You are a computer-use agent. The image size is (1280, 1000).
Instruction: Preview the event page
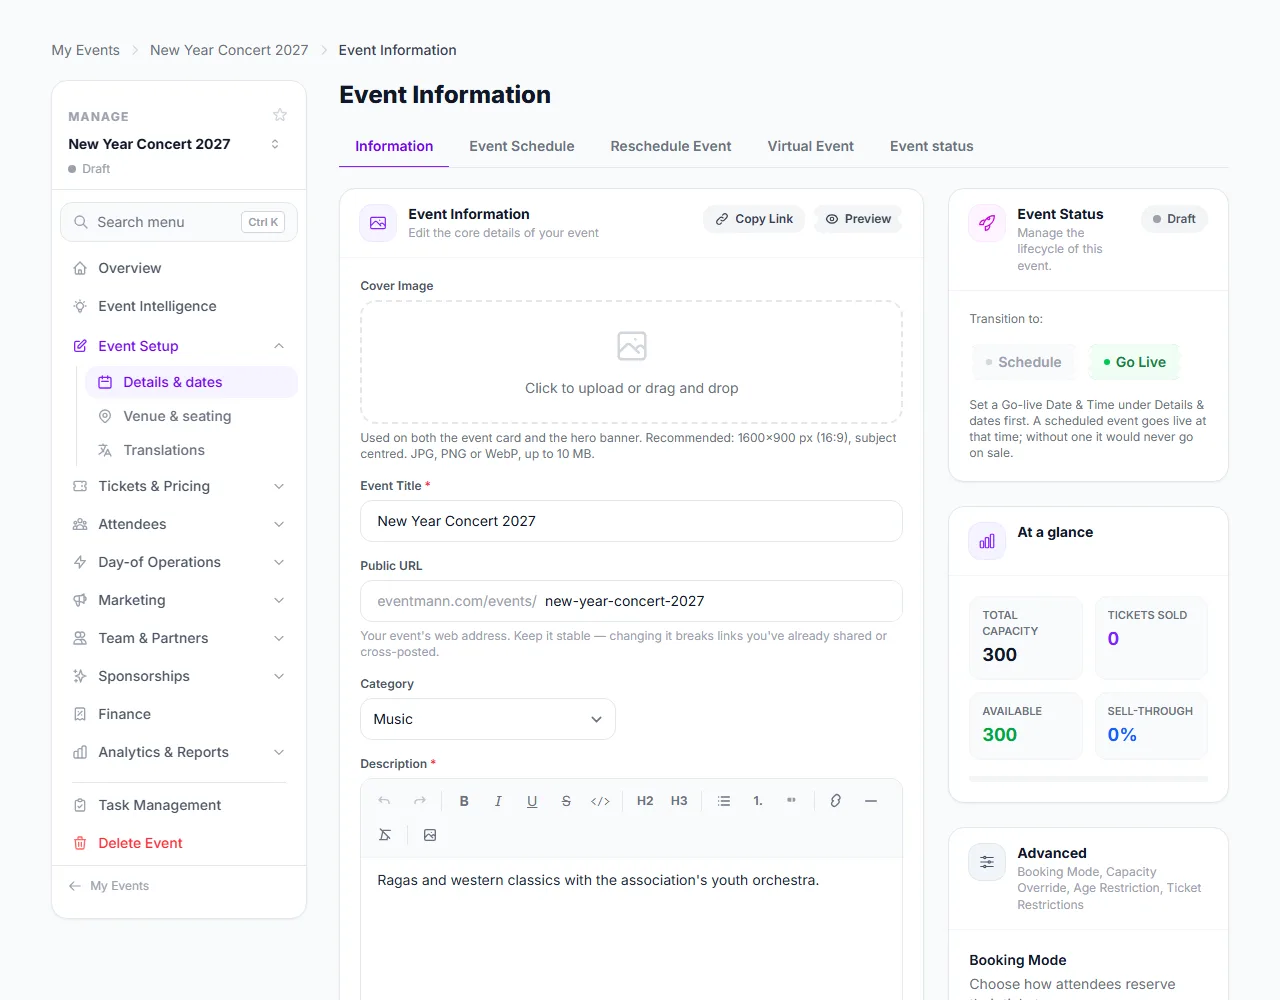[858, 219]
